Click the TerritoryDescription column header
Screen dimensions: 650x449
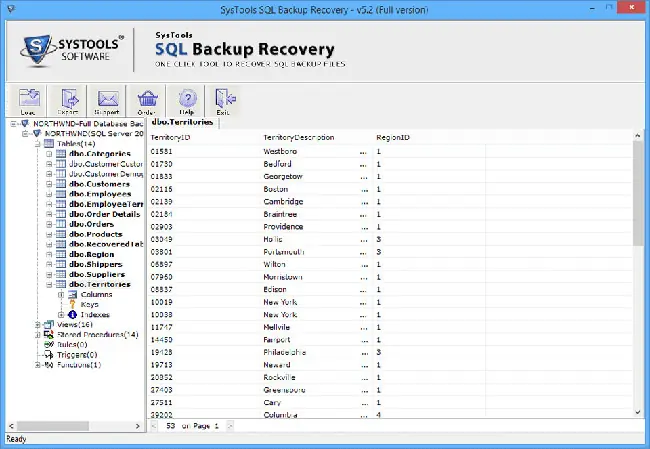(298, 137)
